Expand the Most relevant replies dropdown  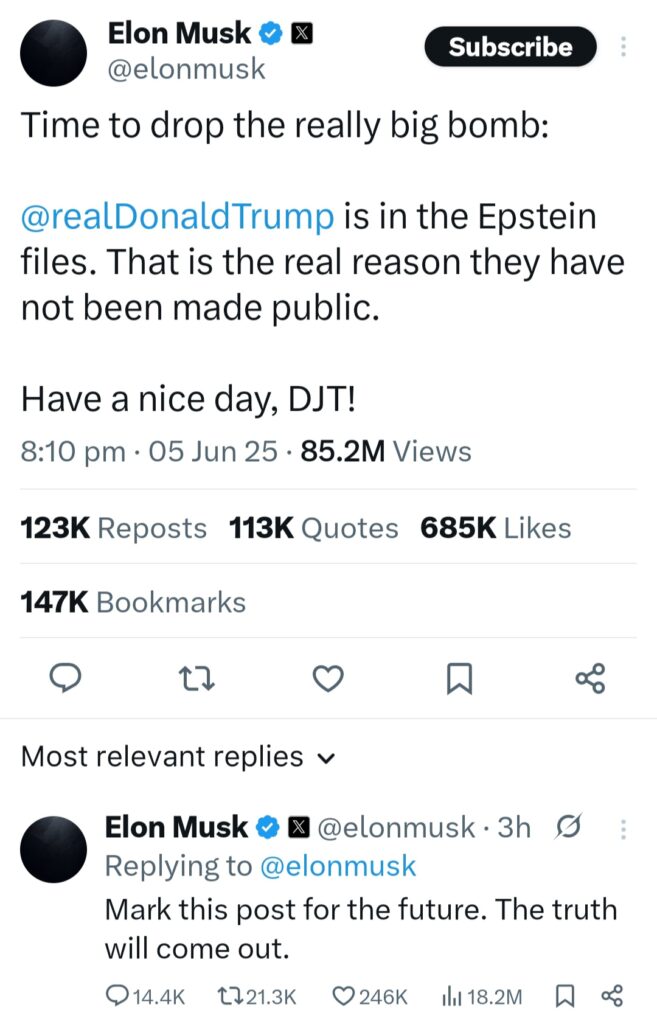pyautogui.click(x=178, y=757)
